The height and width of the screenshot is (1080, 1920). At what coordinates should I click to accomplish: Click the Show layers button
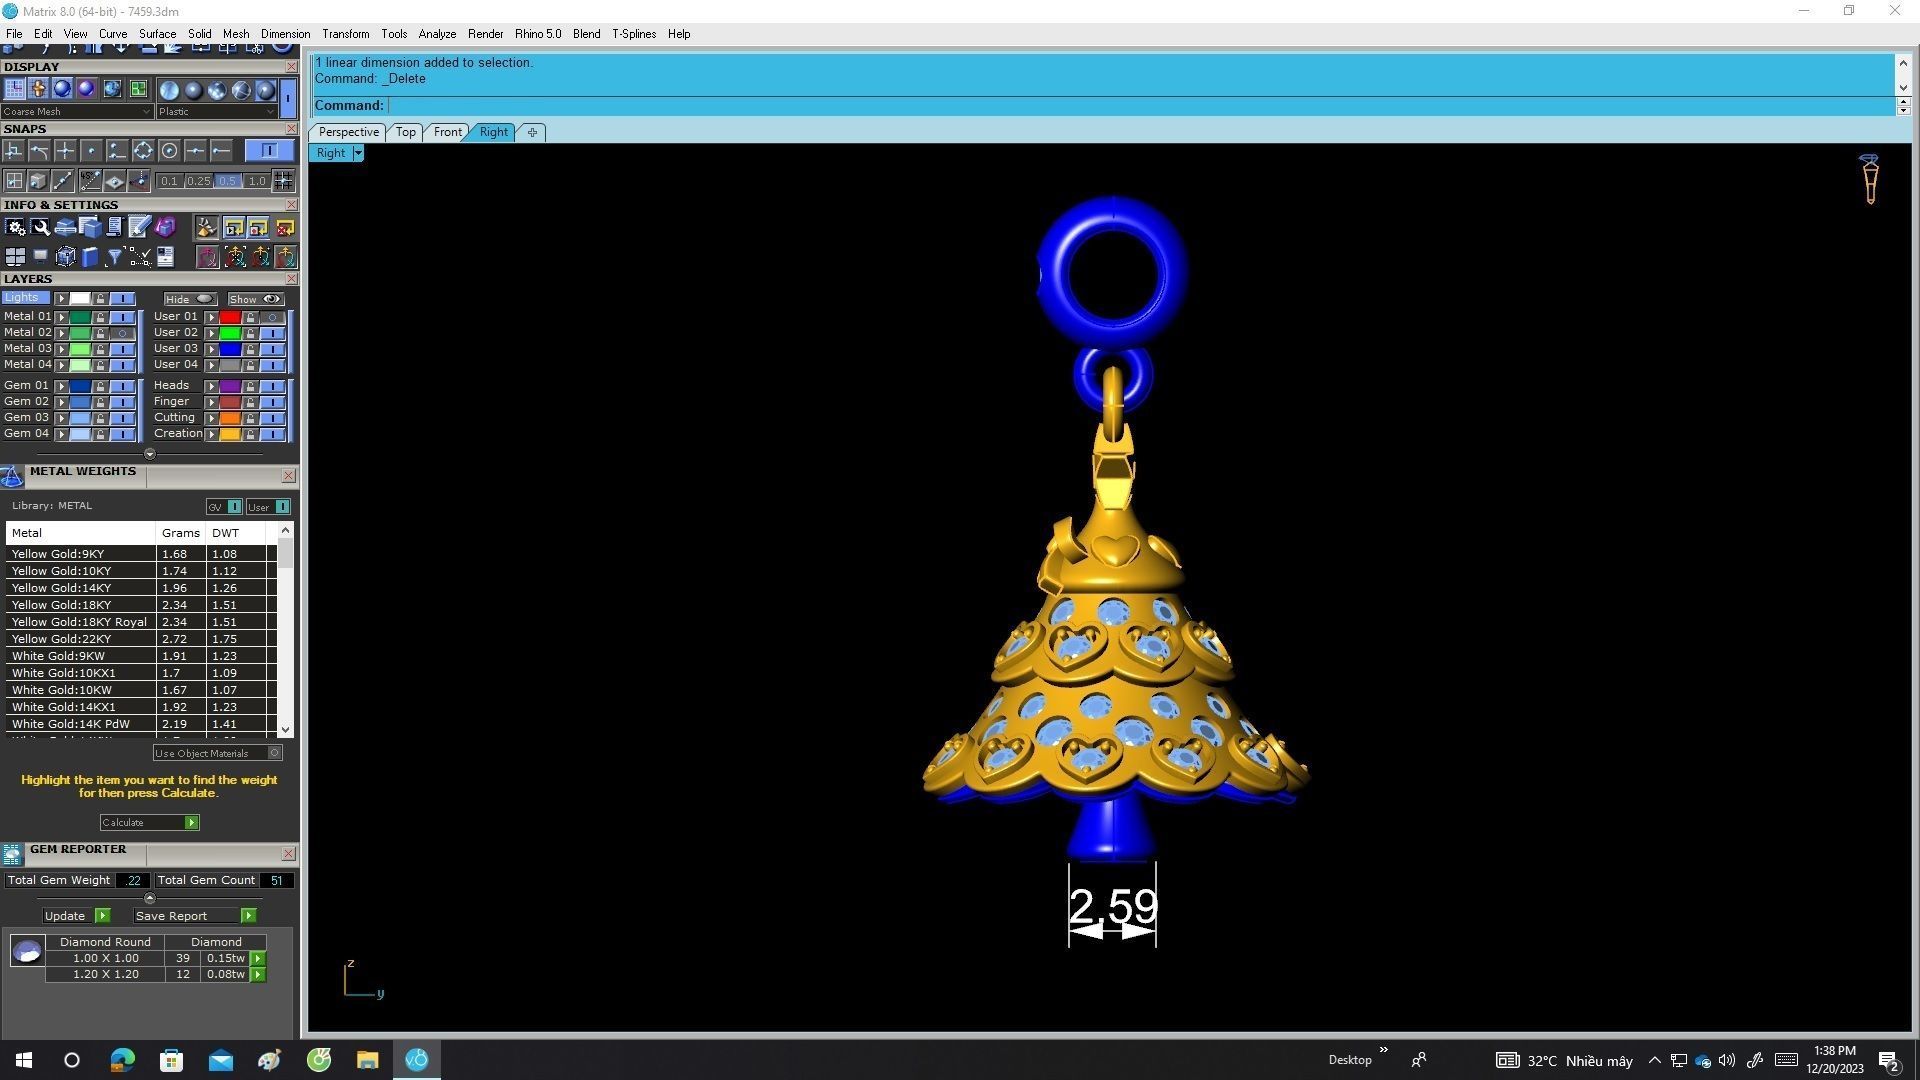pos(255,299)
